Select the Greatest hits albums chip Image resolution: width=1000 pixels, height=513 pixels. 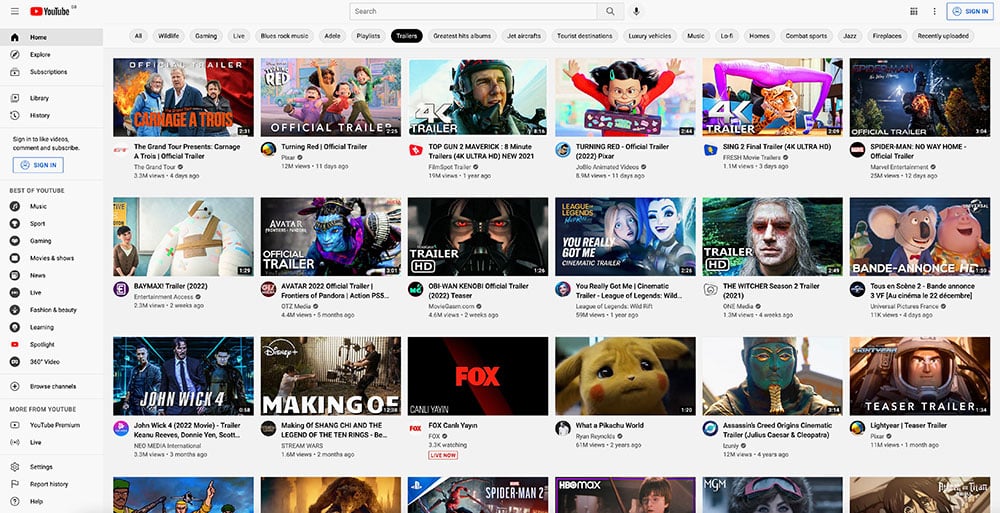462,36
